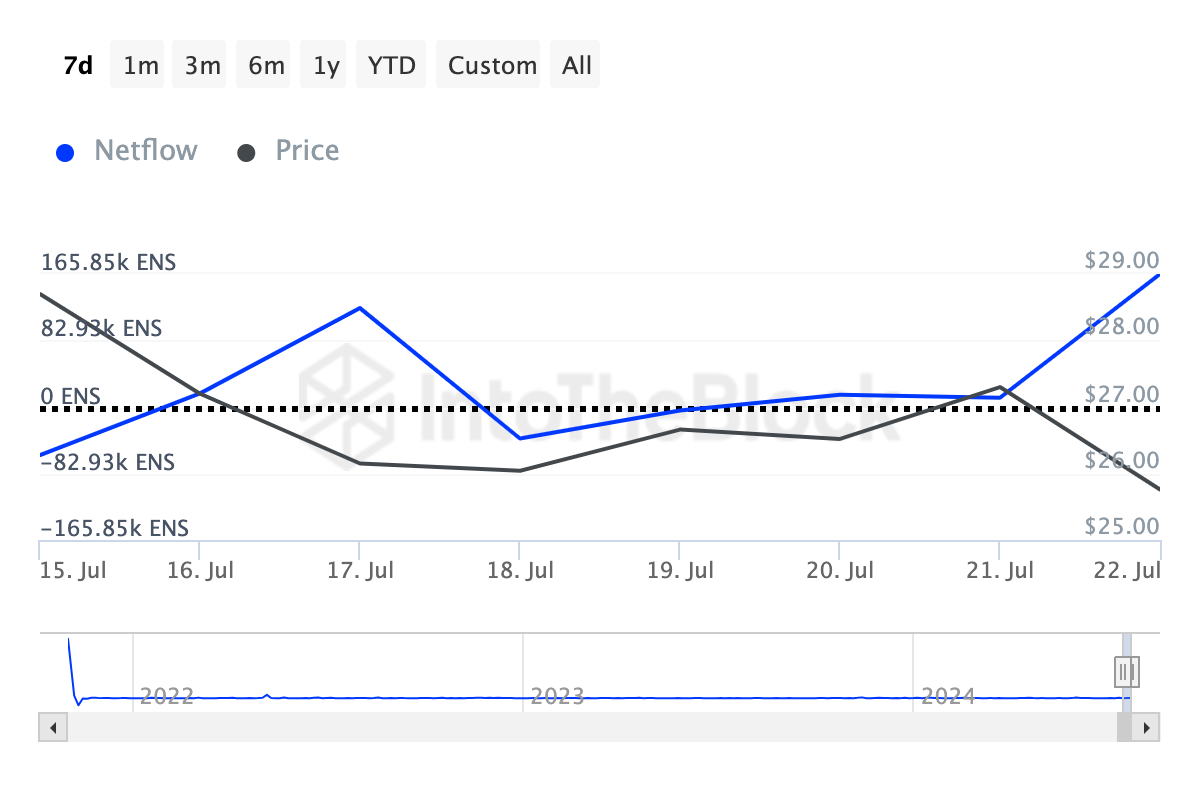
Task: Show the 3m time range
Action: [203, 66]
